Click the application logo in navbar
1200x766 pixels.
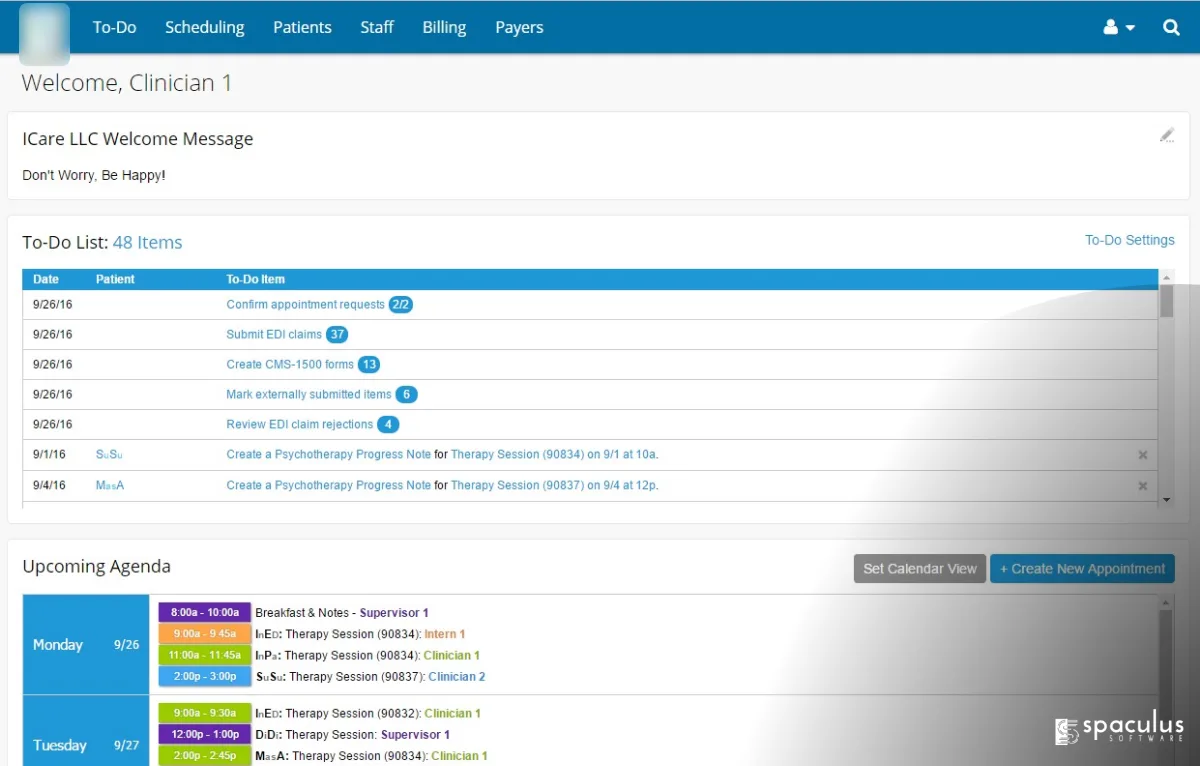pos(44,33)
